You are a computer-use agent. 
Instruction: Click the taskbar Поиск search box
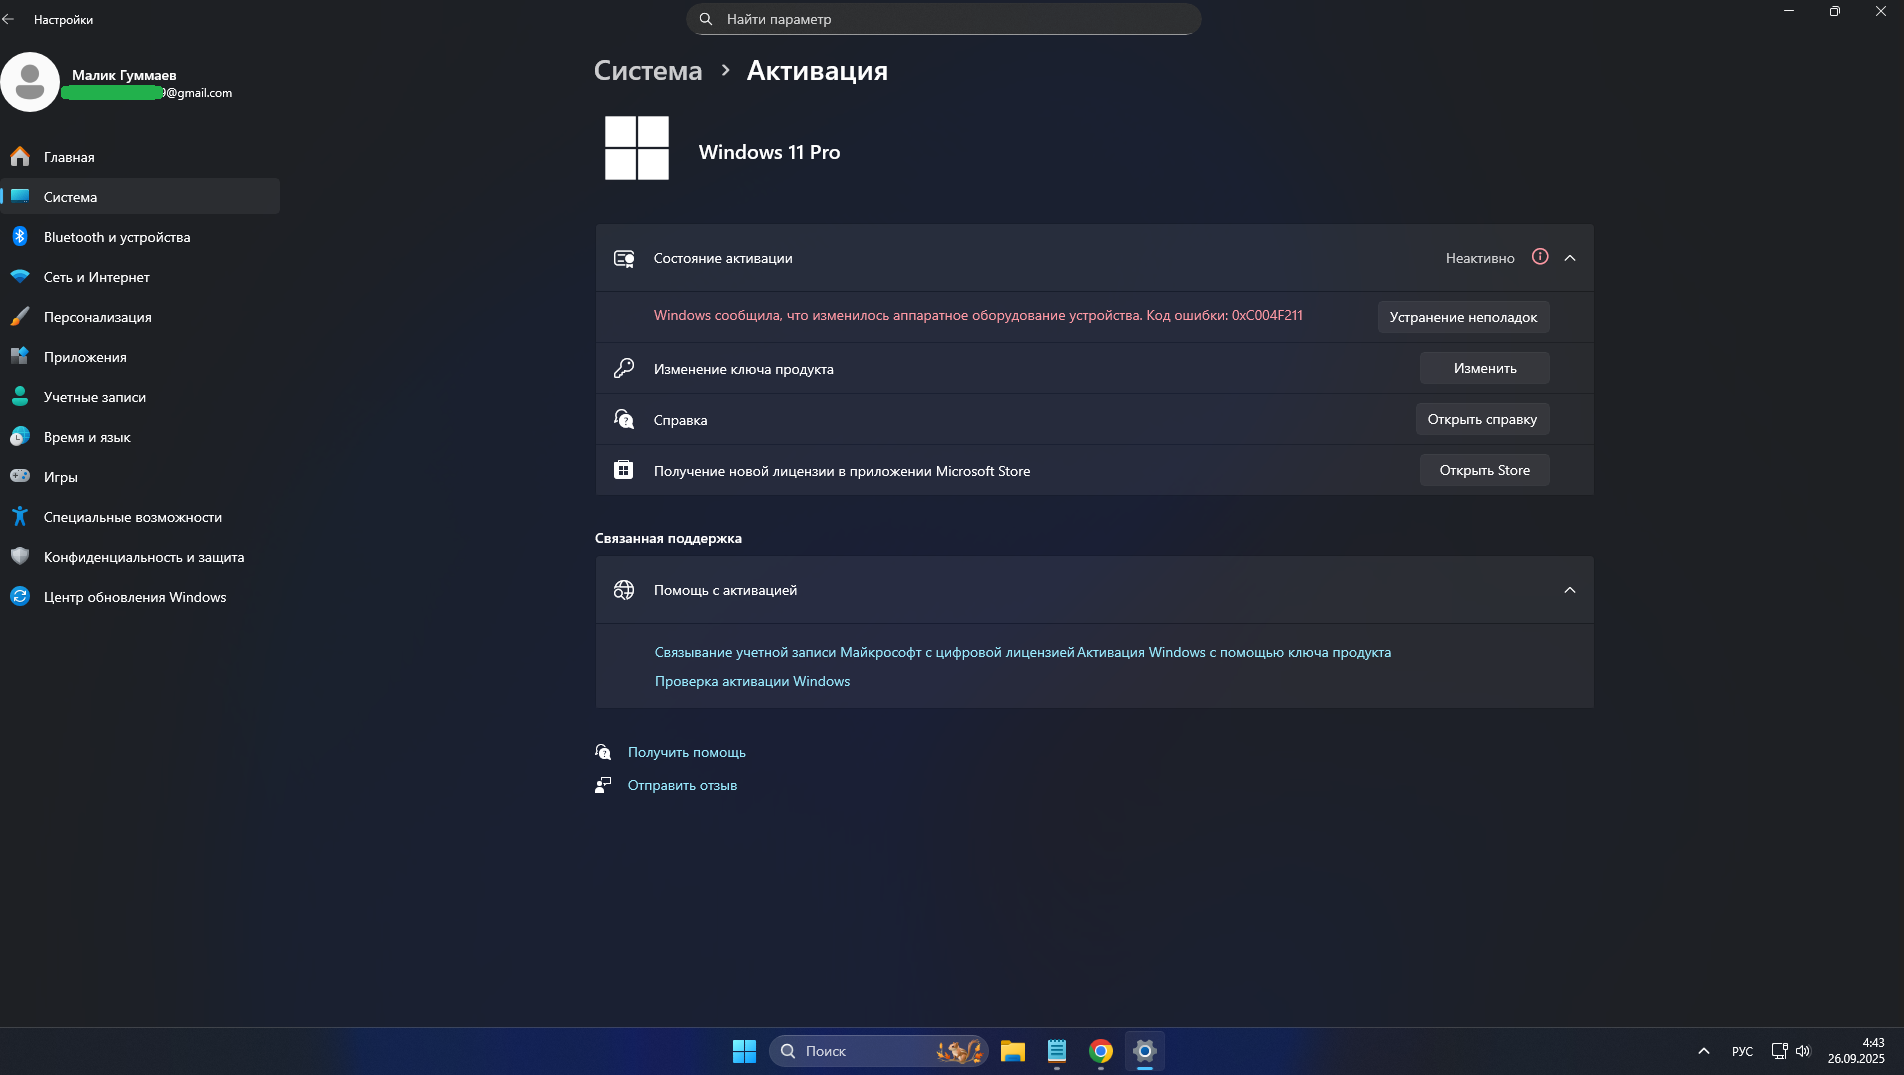coord(879,1051)
